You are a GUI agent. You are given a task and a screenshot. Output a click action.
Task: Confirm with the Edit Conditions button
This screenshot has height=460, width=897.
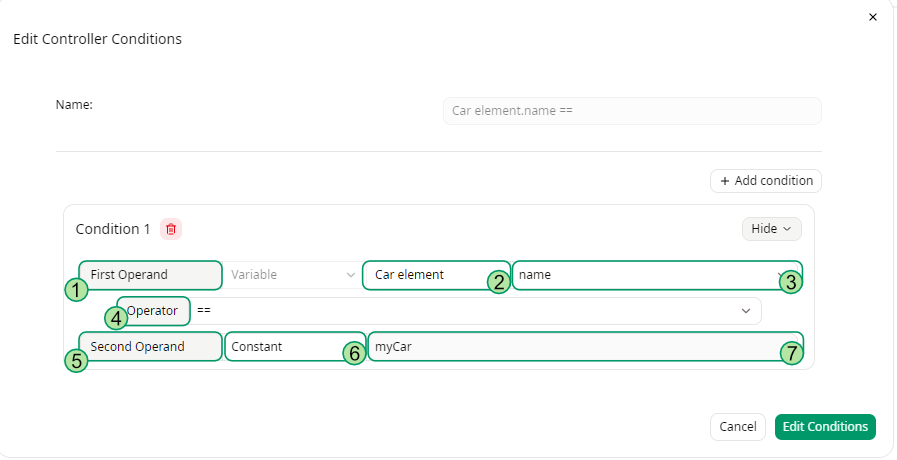[825, 427]
